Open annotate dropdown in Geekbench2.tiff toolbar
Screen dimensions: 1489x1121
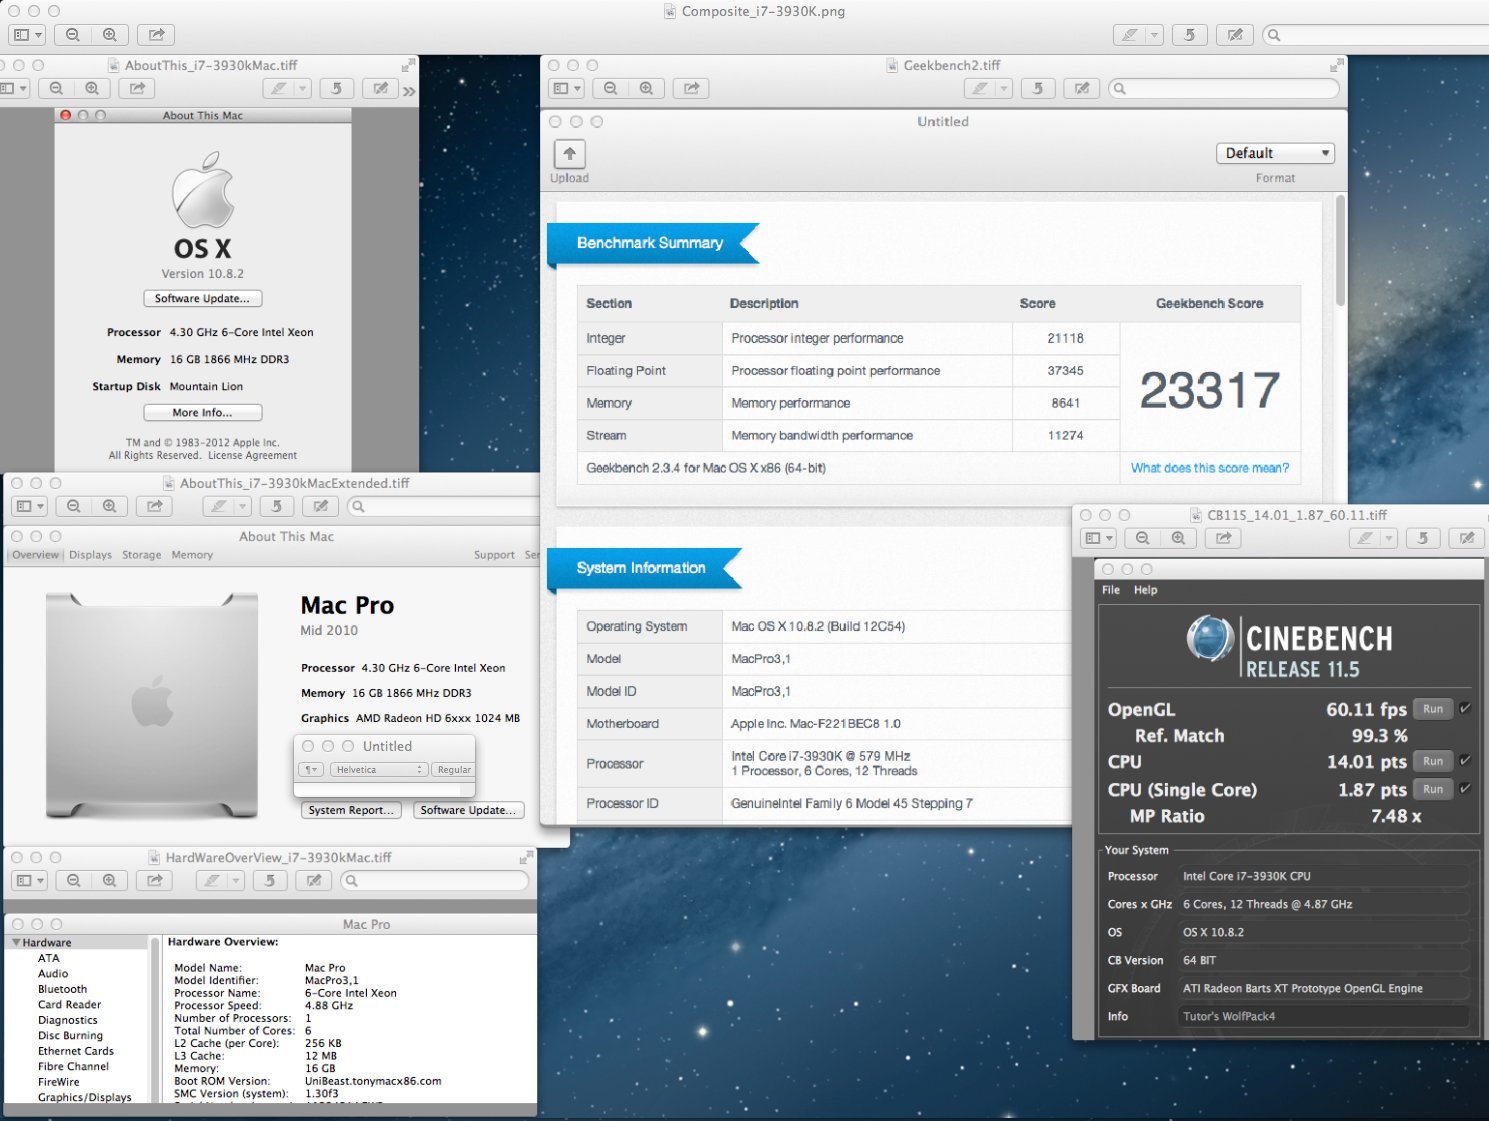[x=1003, y=88]
